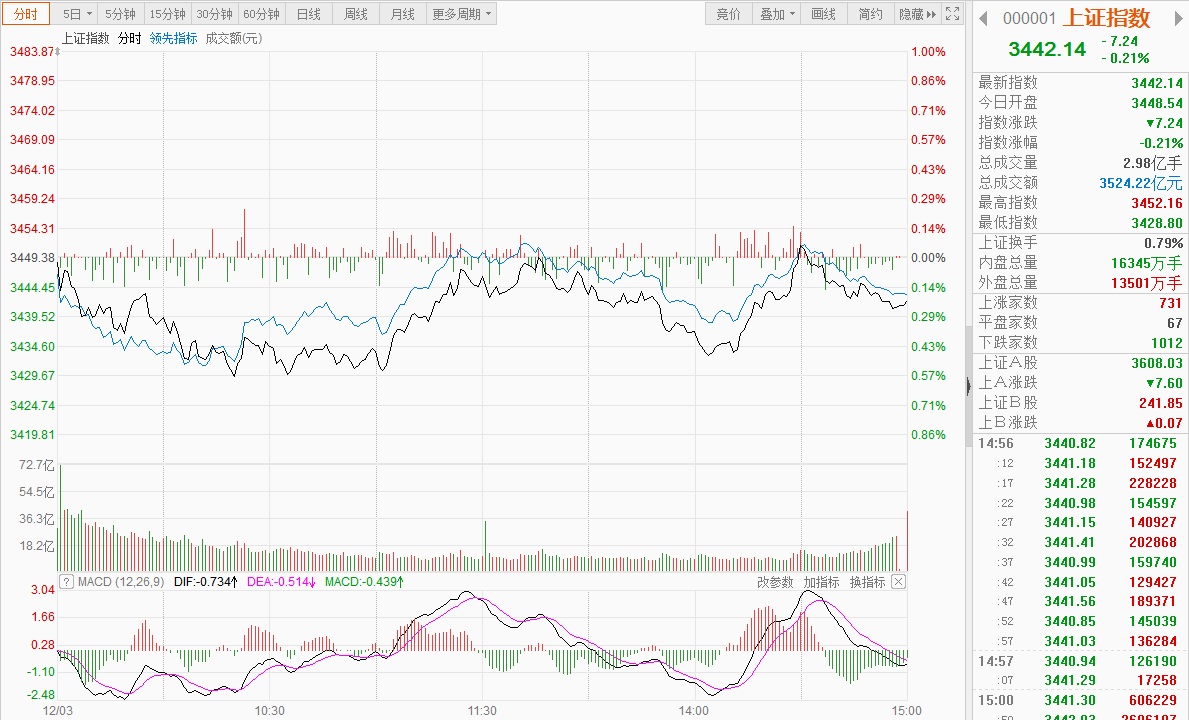Select the 下跌家数 value 1012
The width and height of the screenshot is (1189, 720).
(x=1167, y=343)
